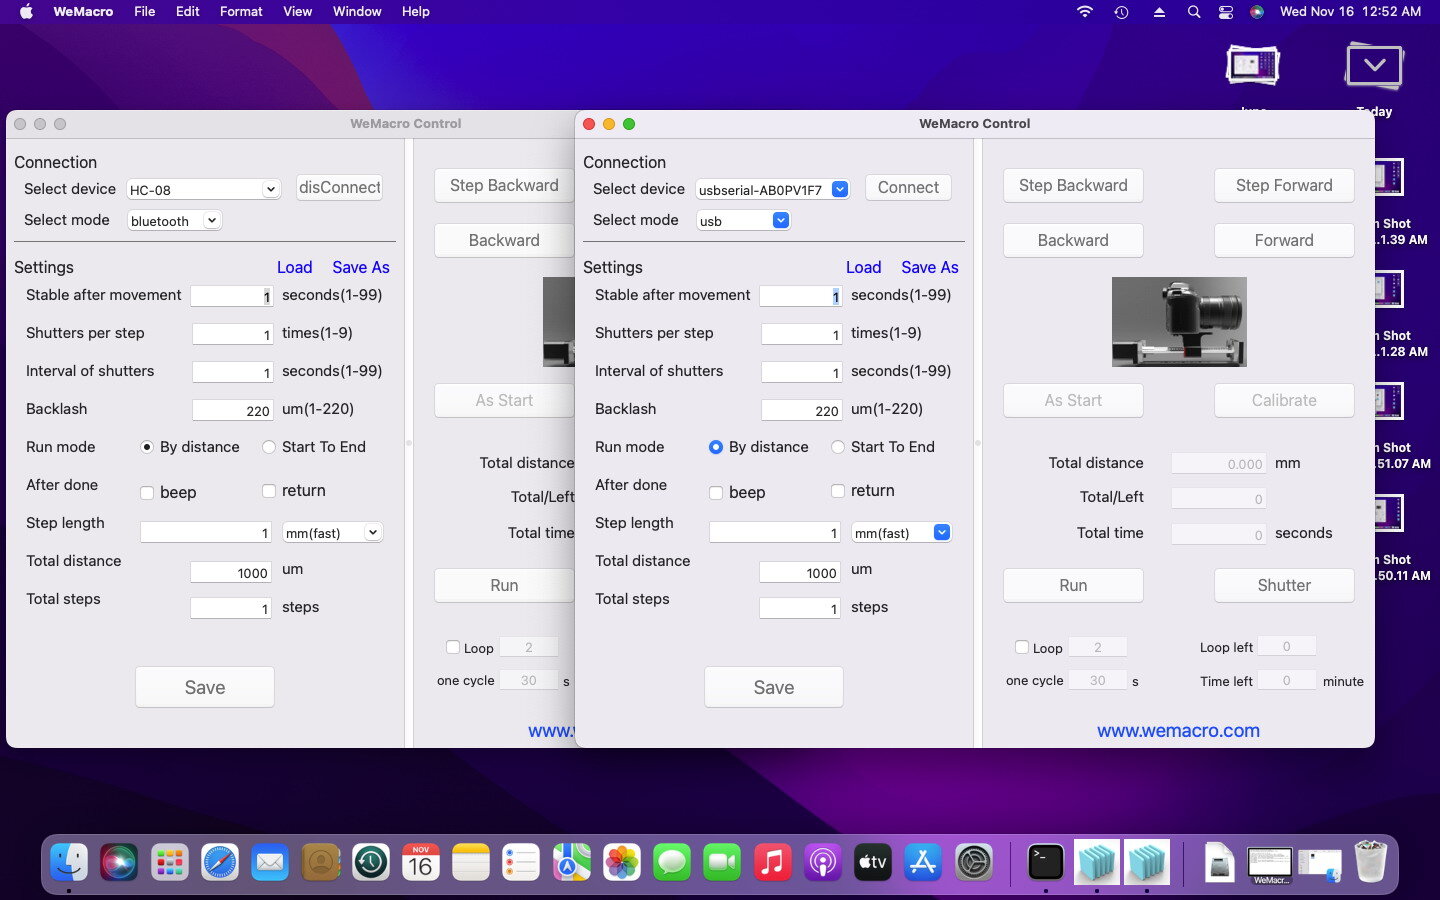Open Terminal from the dock
The image size is (1440, 900).
pyautogui.click(x=1046, y=861)
